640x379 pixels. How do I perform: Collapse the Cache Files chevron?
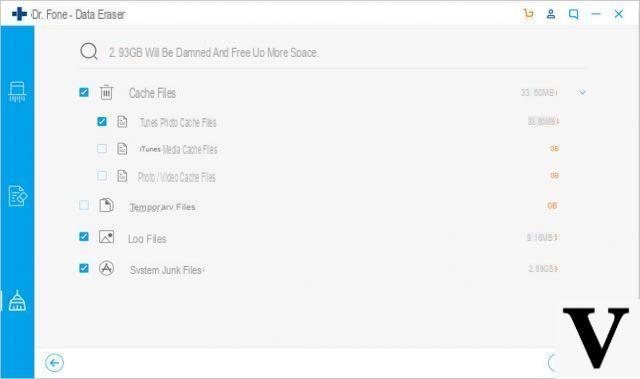(582, 93)
